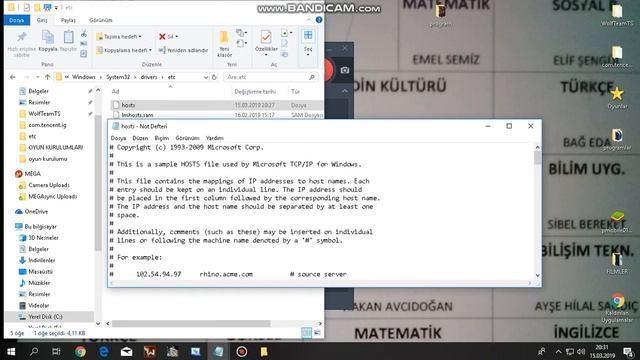Image resolution: width=640 pixels, height=360 pixels.
Task: Click the scissors cut icon
Action: pyautogui.click(x=84, y=33)
